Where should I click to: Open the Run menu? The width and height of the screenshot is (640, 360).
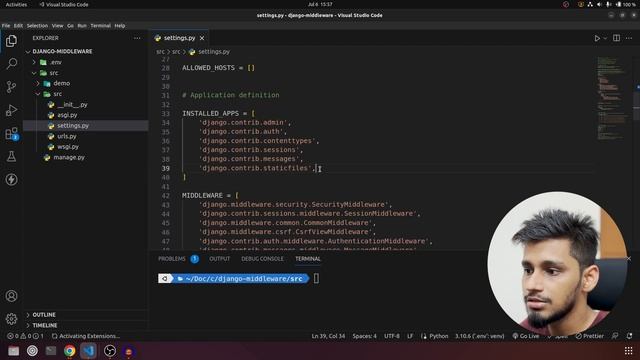[82, 26]
